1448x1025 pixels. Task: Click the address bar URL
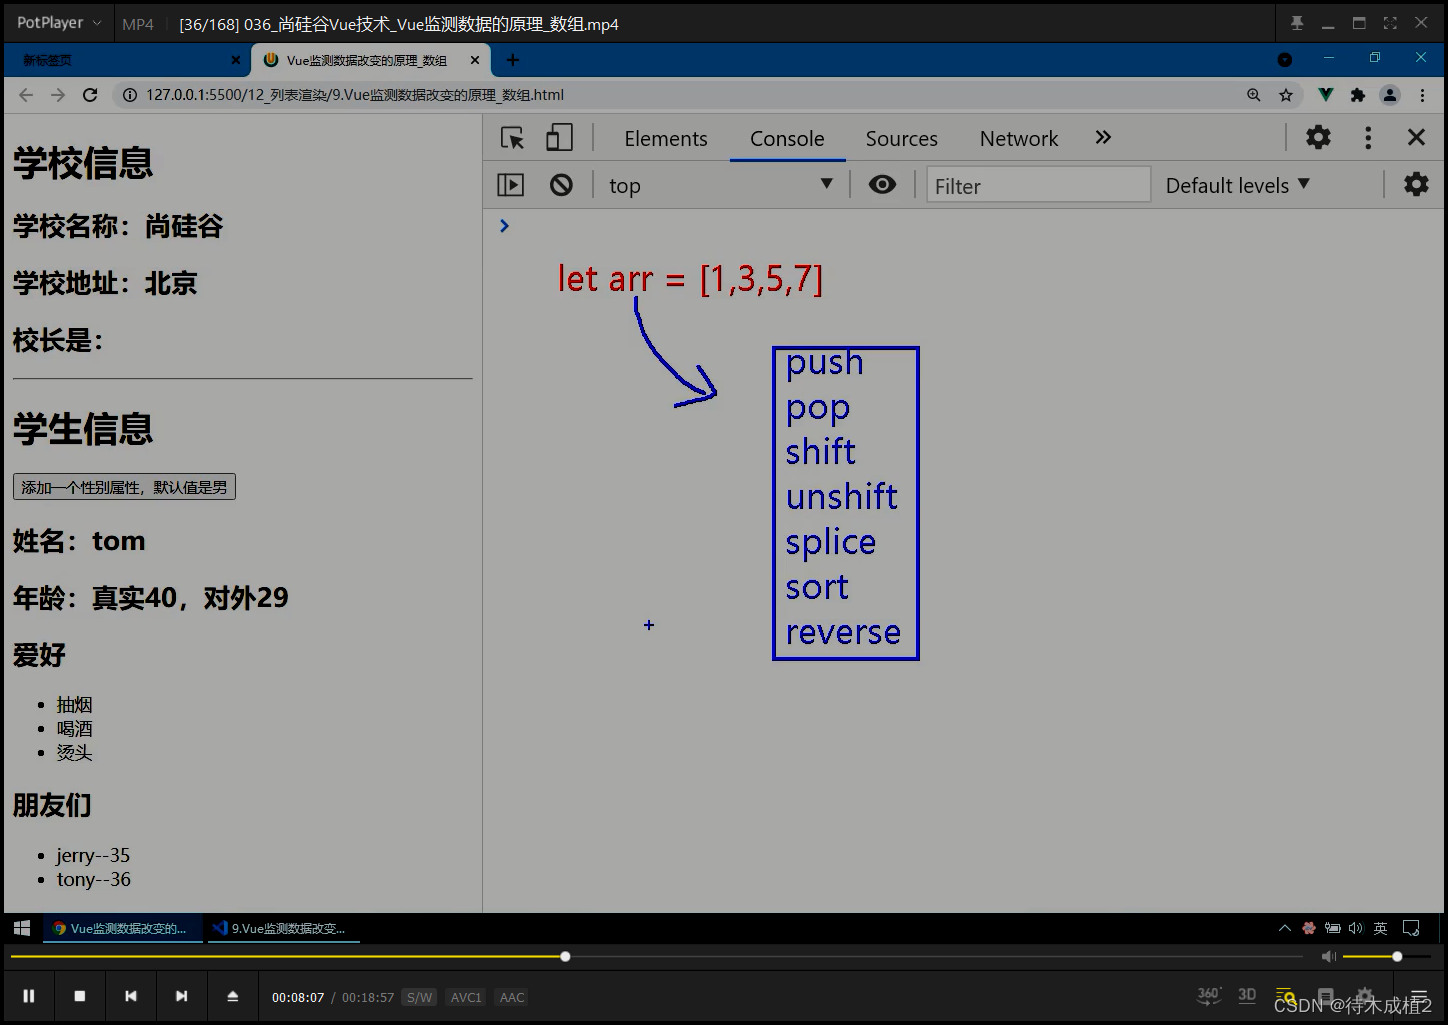click(x=355, y=95)
